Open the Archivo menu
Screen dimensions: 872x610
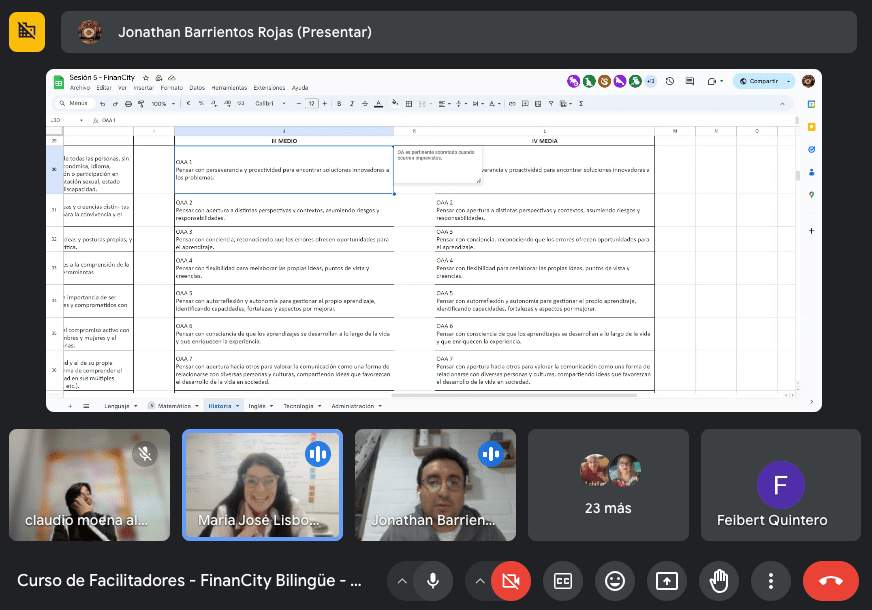(x=80, y=88)
